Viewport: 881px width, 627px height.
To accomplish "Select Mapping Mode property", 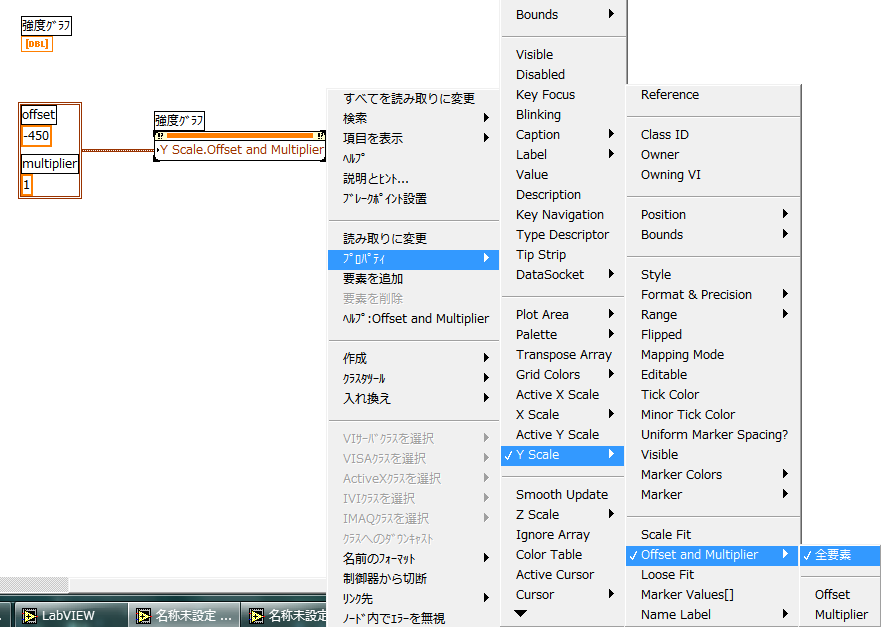I will point(712,355).
